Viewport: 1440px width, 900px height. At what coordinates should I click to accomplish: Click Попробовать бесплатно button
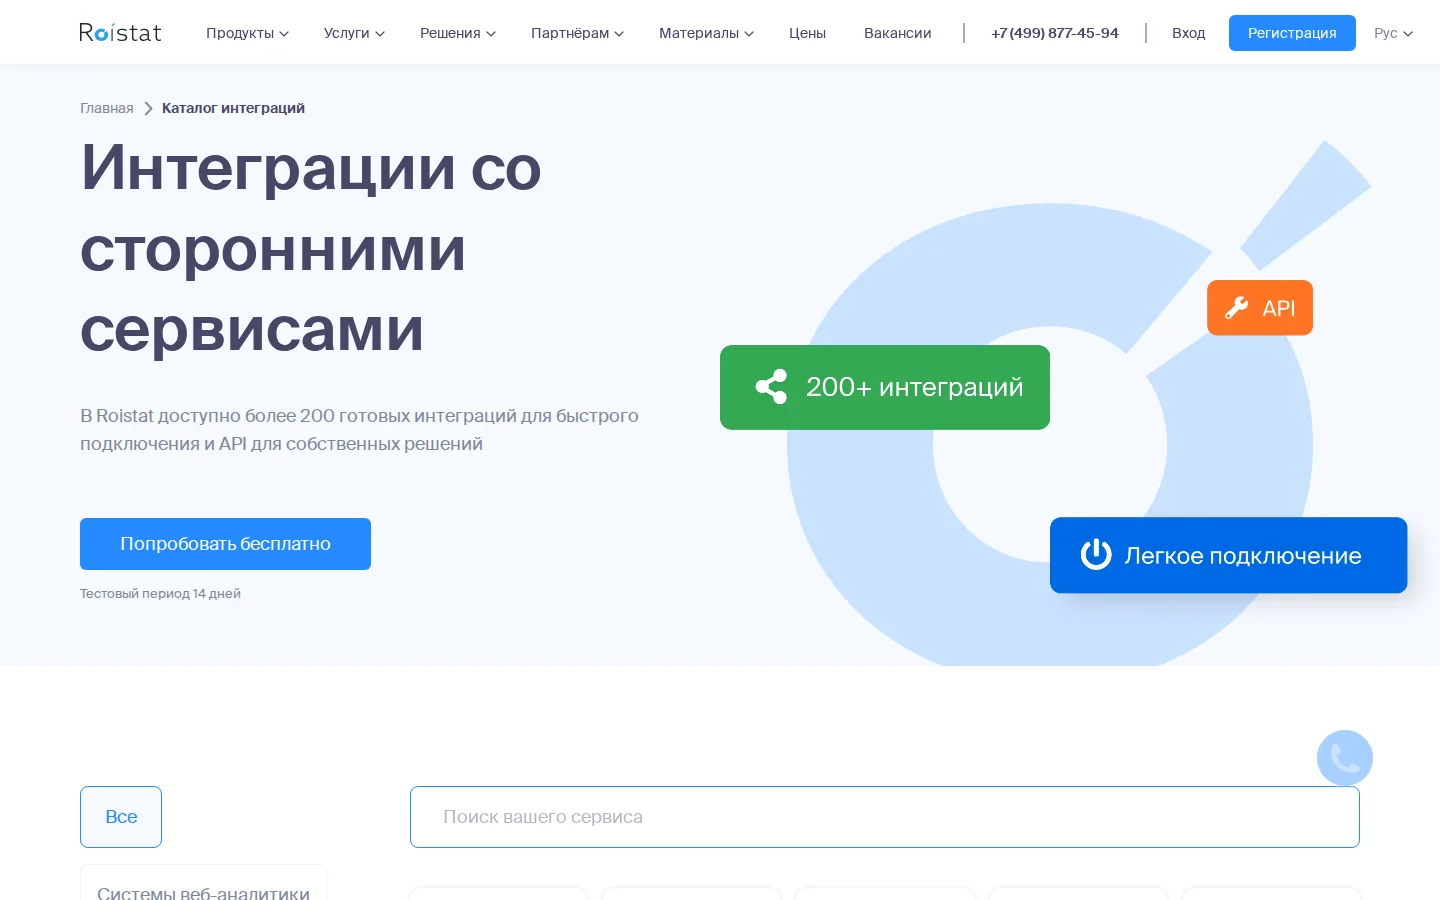[x=225, y=544]
